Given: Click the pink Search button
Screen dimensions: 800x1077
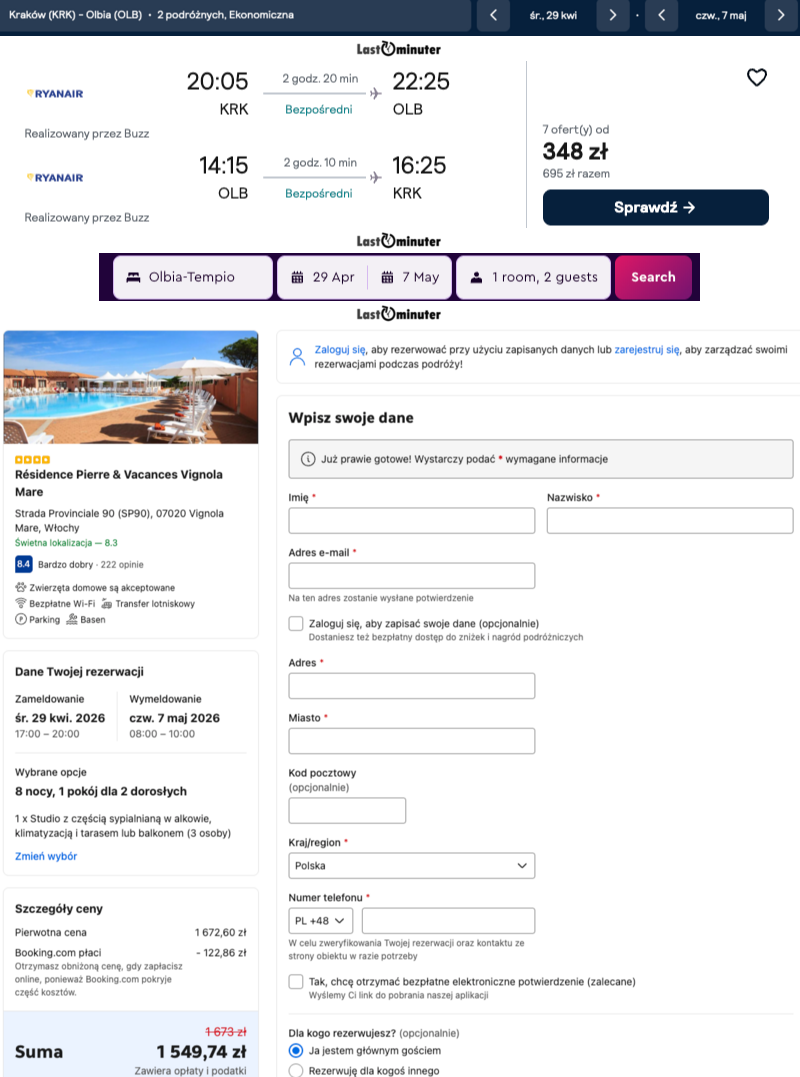Looking at the screenshot, I should tap(653, 277).
